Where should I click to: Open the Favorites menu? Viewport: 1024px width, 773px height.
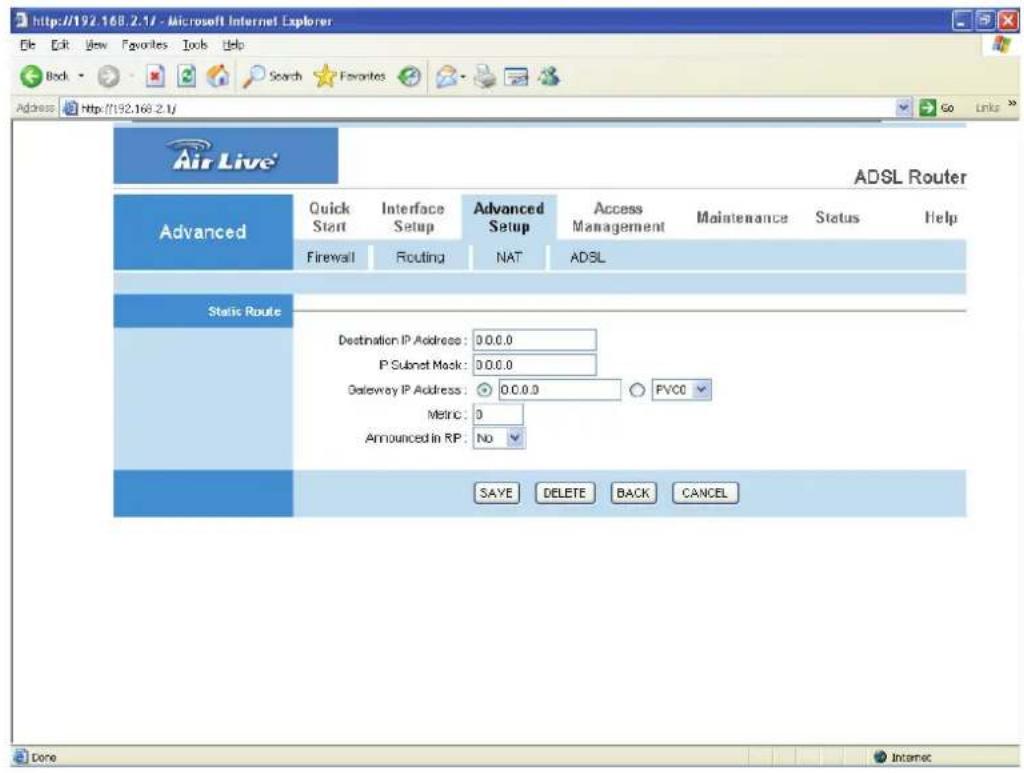(x=144, y=45)
